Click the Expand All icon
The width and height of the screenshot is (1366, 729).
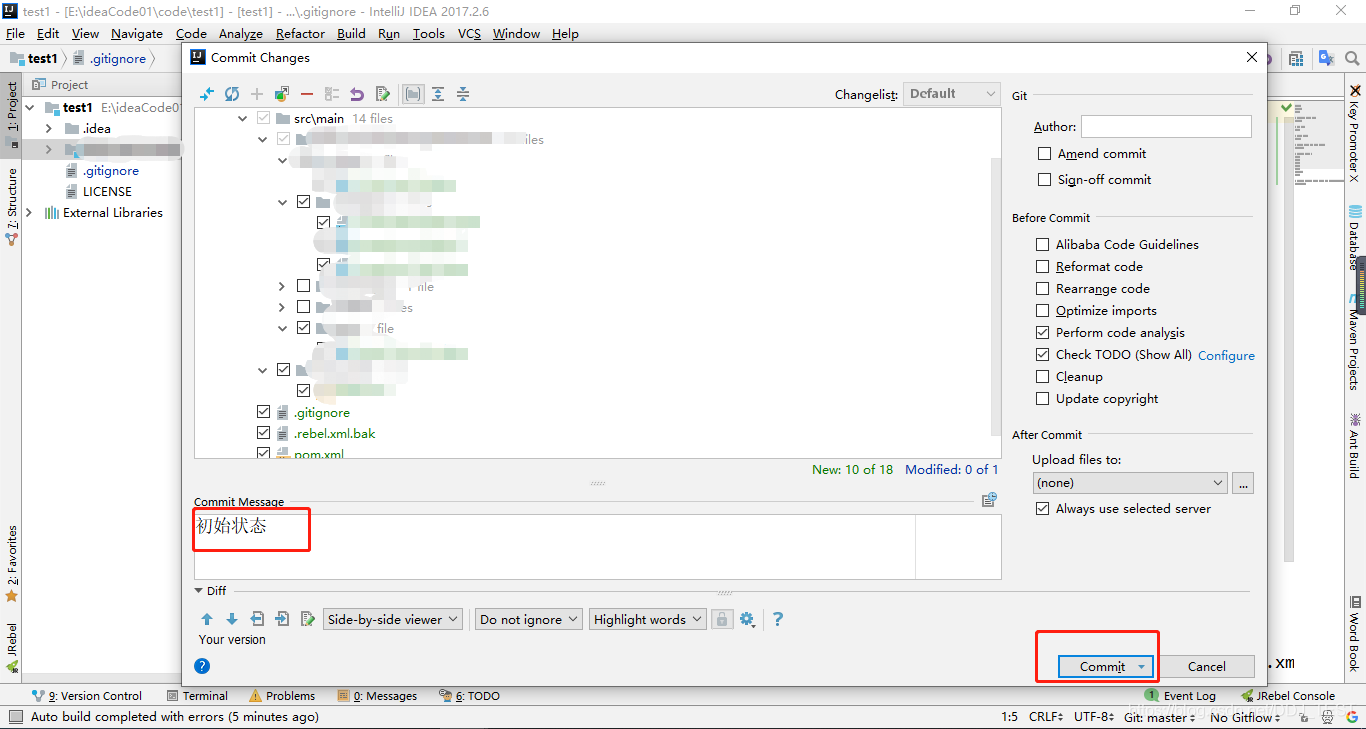pyautogui.click(x=438, y=94)
